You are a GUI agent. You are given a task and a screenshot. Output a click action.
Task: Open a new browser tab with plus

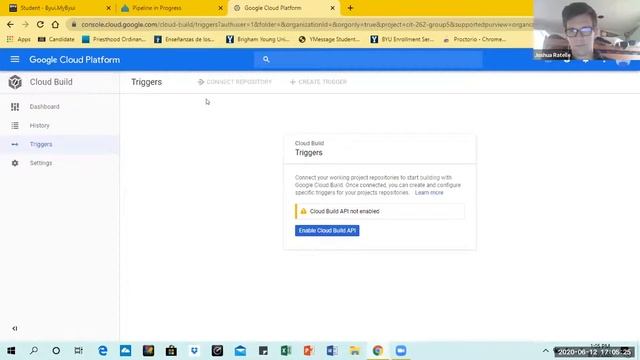click(x=350, y=8)
